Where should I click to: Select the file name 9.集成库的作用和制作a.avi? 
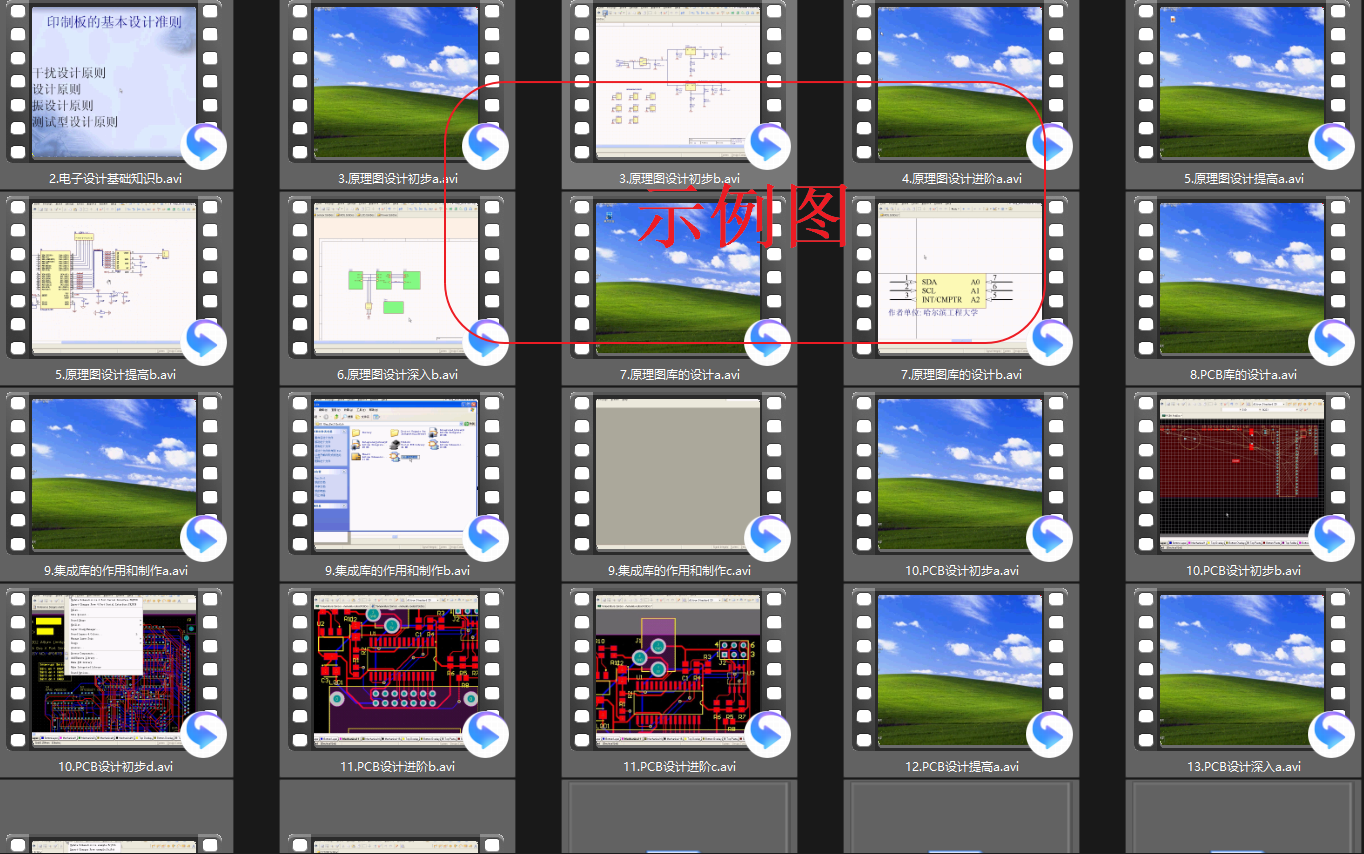coord(116,571)
